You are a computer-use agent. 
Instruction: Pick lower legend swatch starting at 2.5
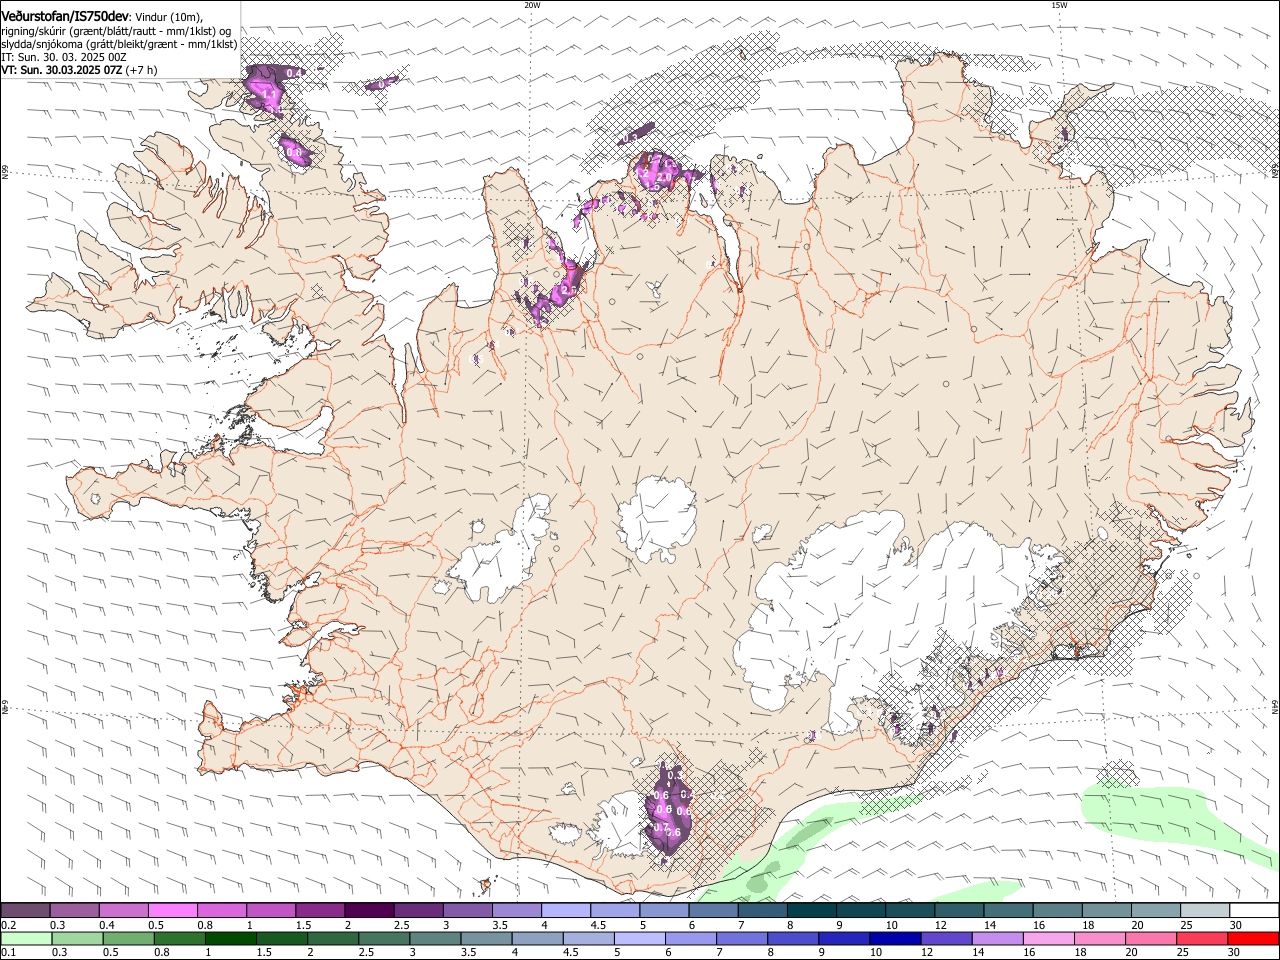point(384,939)
